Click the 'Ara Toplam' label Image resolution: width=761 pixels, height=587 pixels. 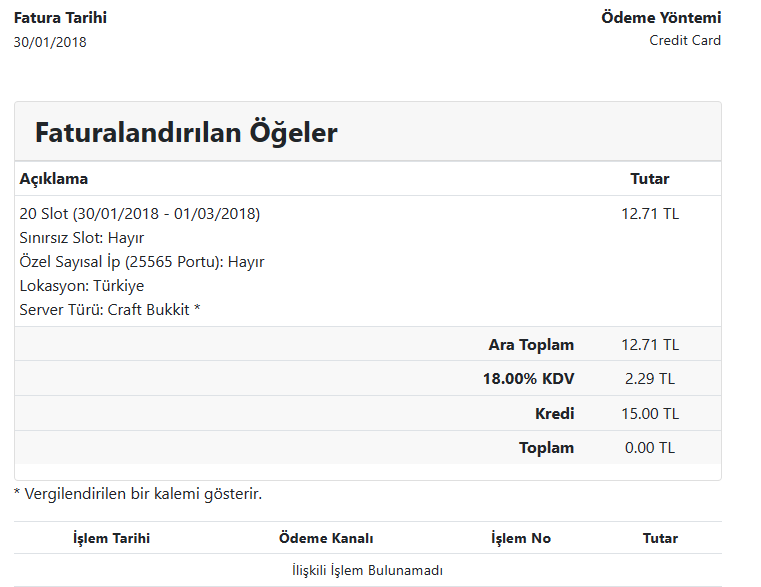[x=531, y=345]
